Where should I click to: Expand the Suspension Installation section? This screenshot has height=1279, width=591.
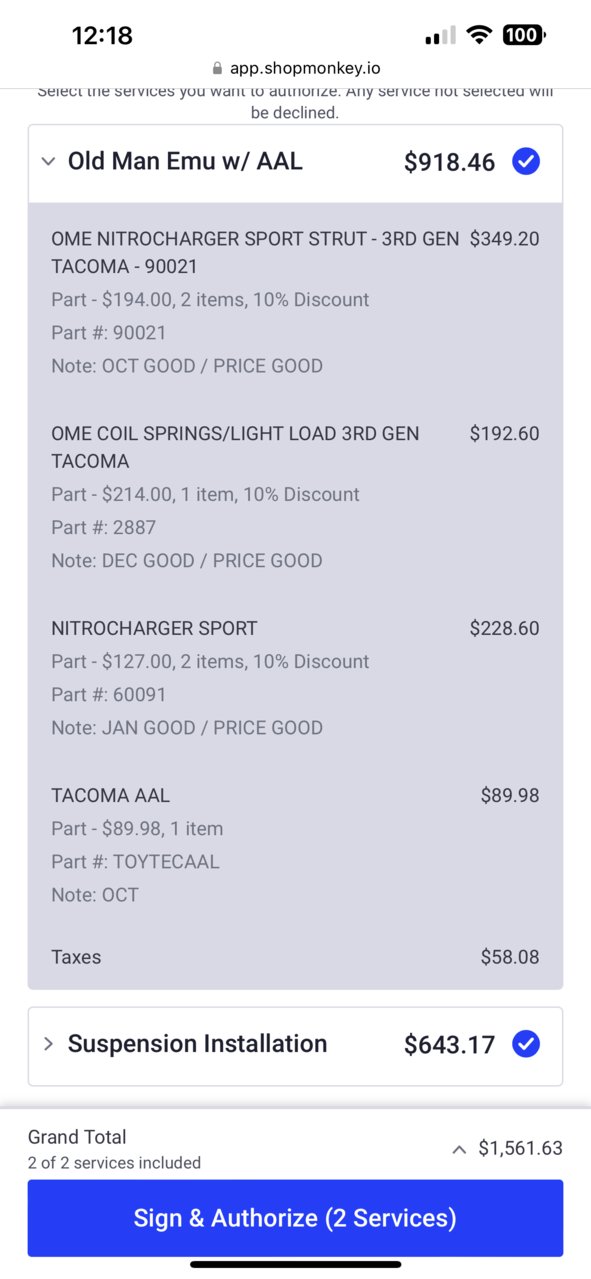(48, 1044)
